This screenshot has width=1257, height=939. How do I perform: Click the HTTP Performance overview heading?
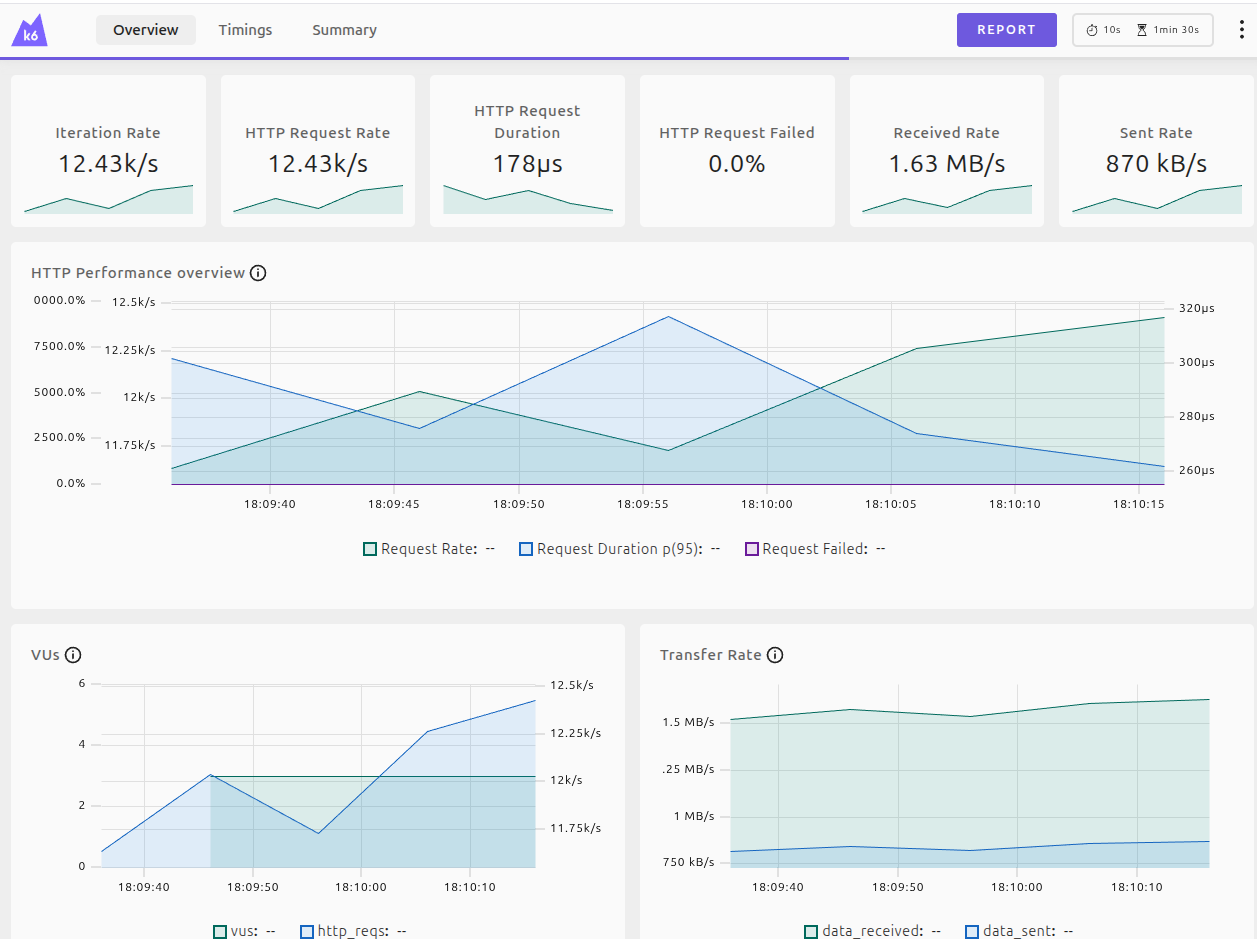[138, 273]
